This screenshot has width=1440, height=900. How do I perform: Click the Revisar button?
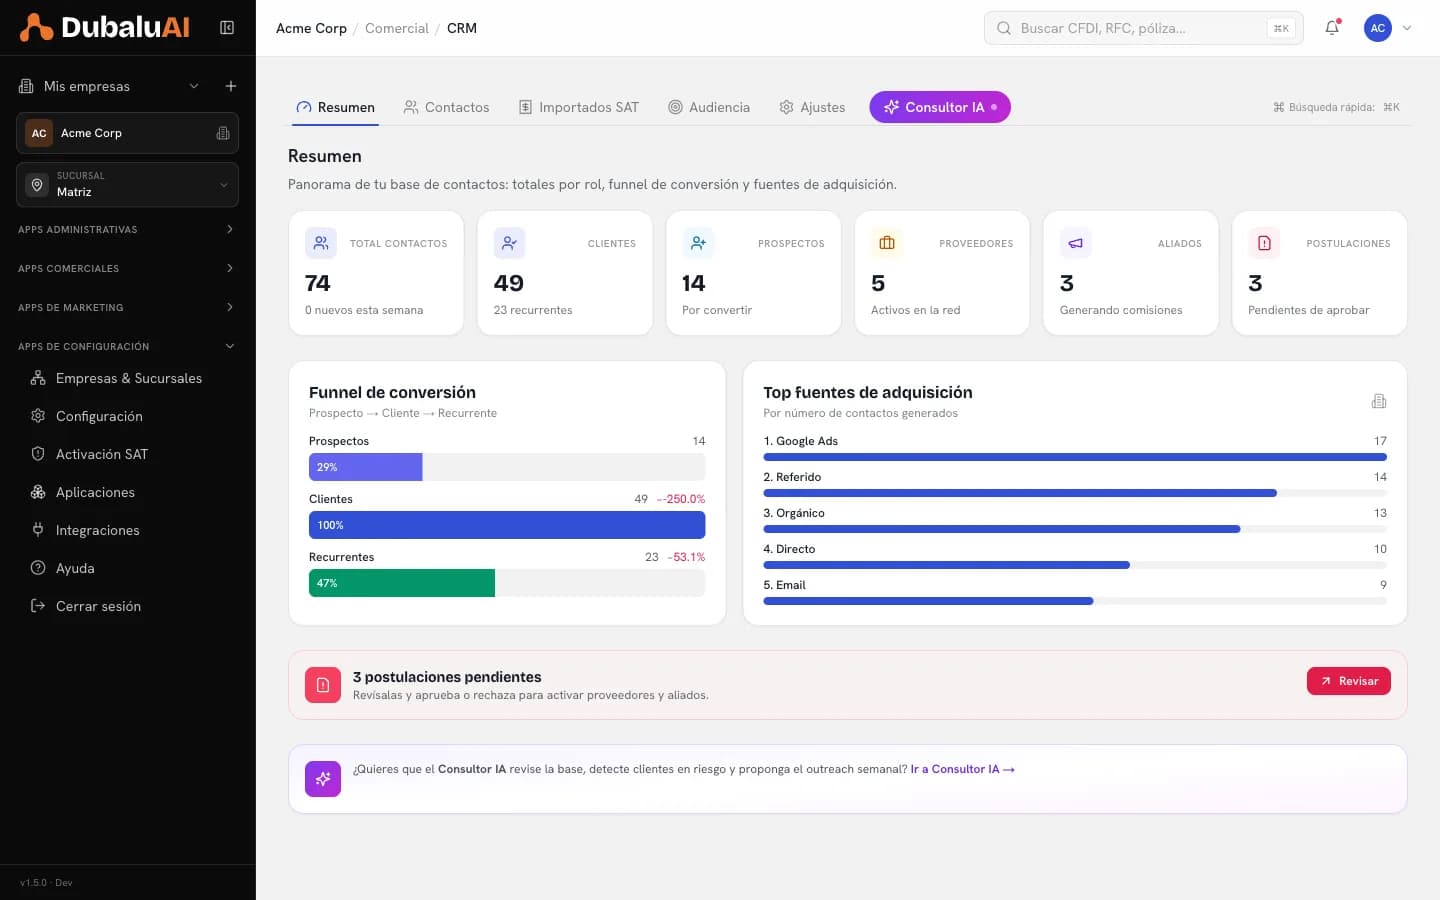click(x=1349, y=681)
